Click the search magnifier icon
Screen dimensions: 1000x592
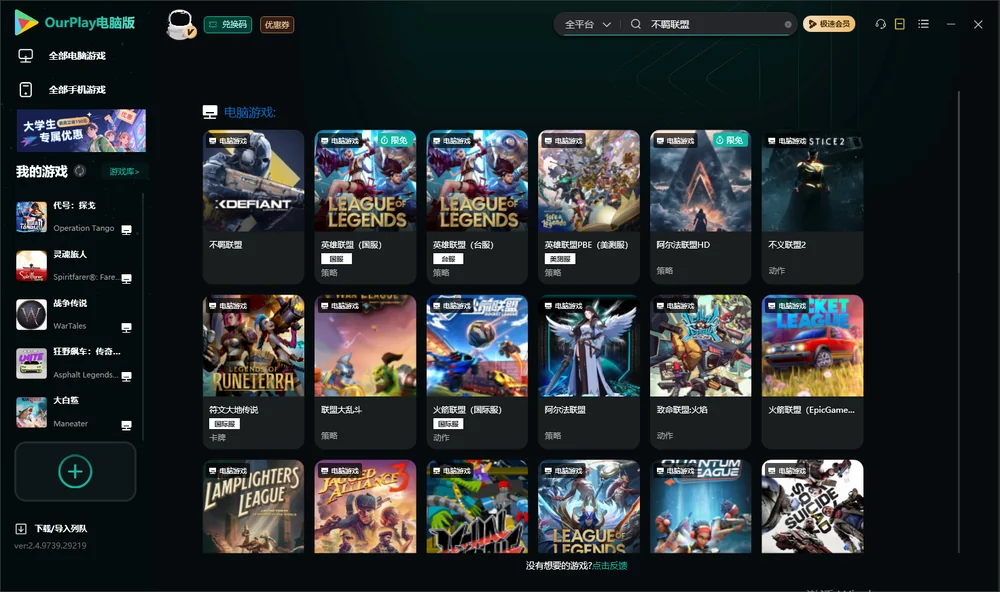click(636, 24)
